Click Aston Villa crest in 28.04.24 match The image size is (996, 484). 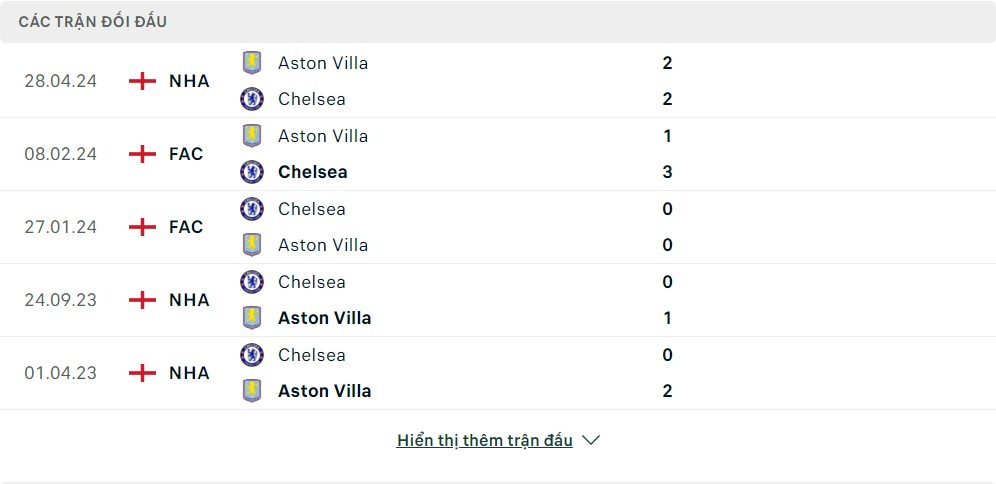click(x=252, y=62)
